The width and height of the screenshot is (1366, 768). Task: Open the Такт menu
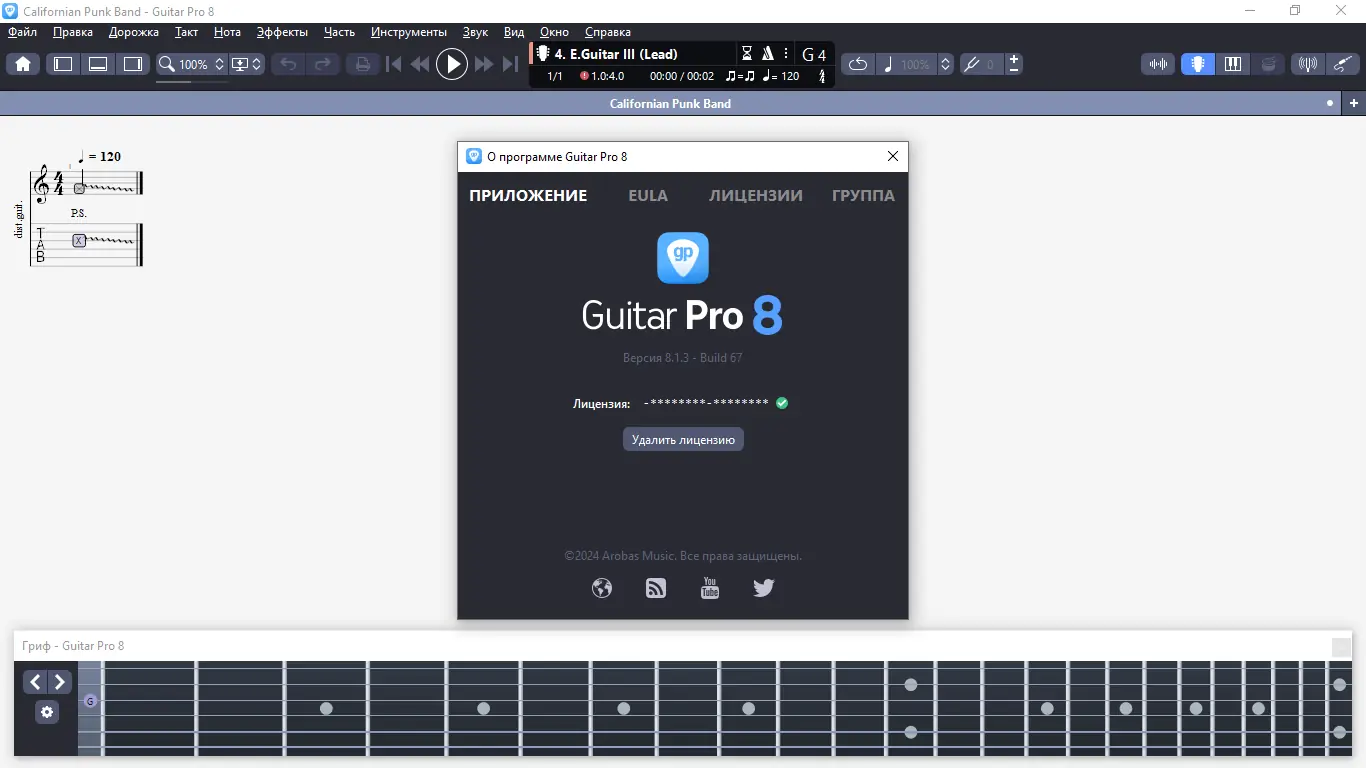click(x=186, y=32)
